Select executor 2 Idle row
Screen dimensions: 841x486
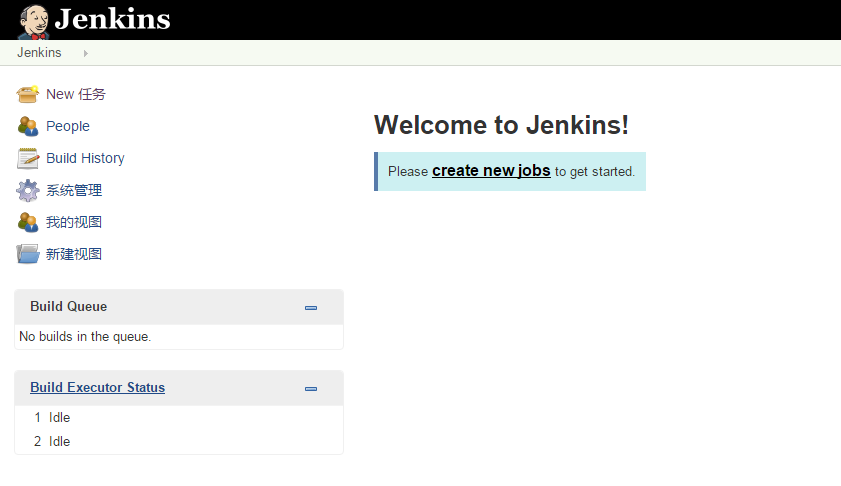179,441
